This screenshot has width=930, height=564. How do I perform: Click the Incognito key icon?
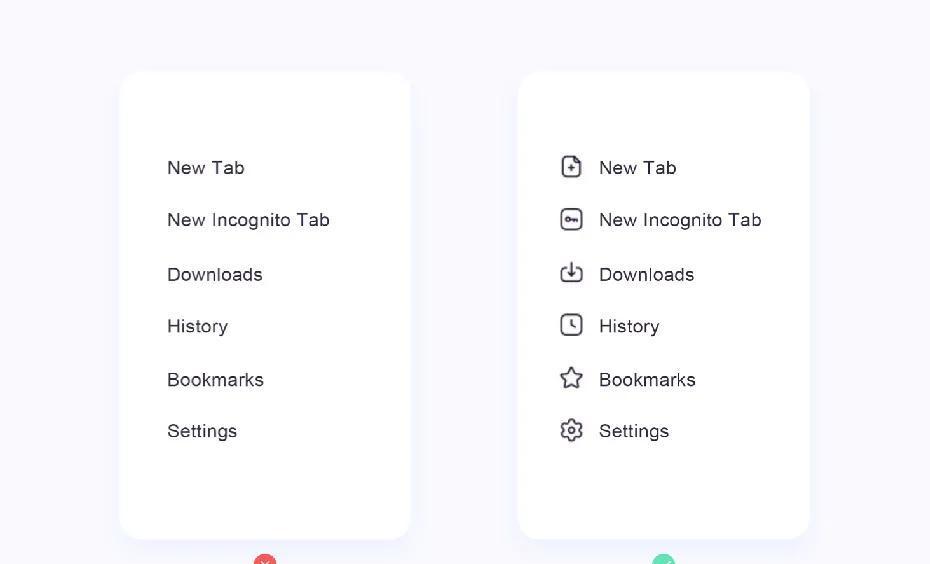571,219
